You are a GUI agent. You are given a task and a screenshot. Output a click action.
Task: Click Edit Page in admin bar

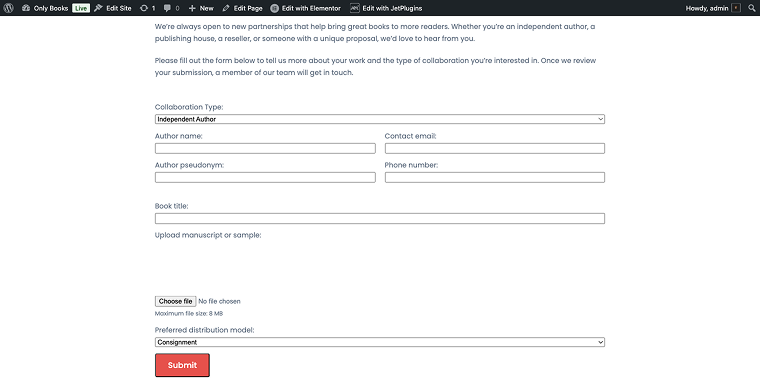click(242, 8)
